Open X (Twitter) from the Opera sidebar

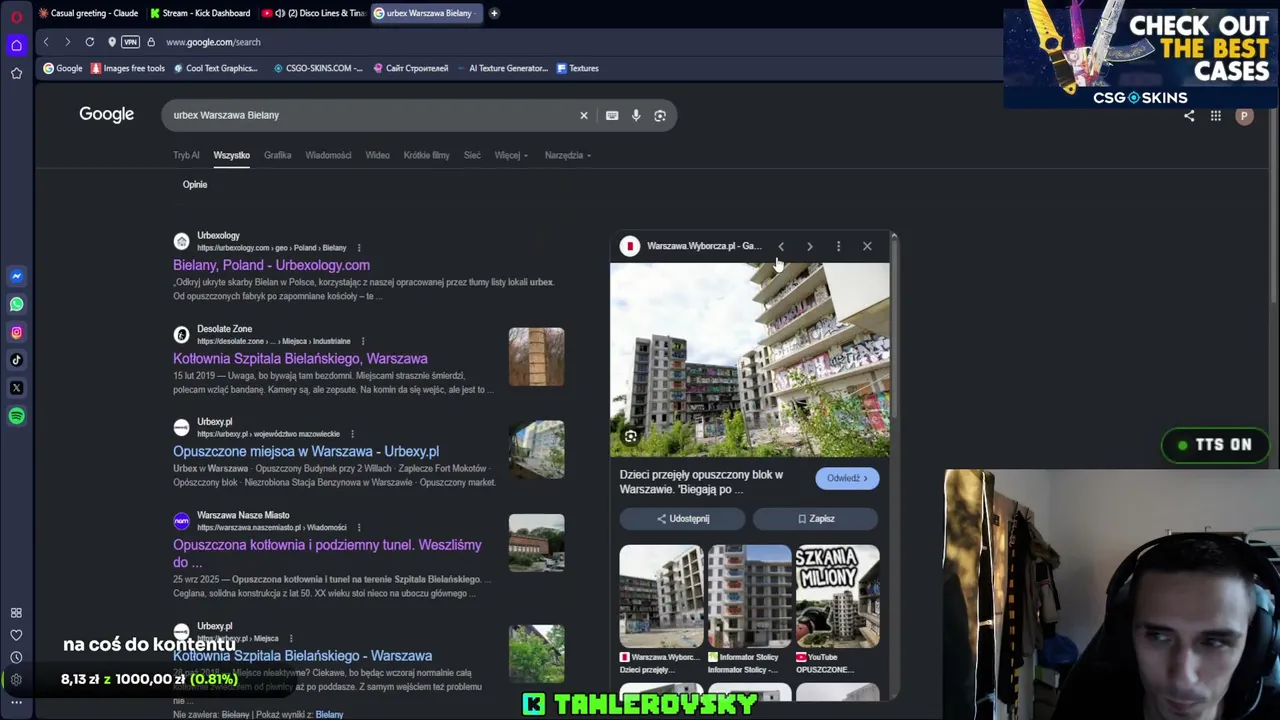click(x=16, y=388)
